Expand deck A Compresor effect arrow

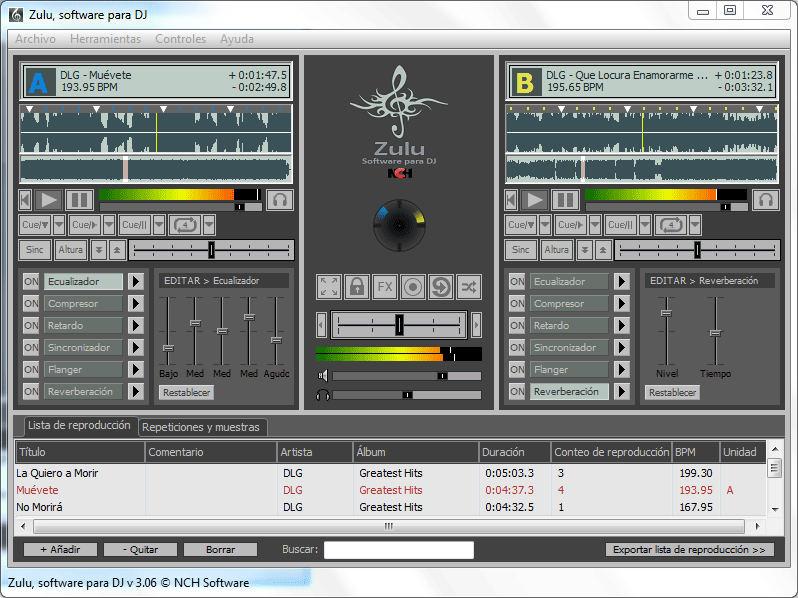tap(135, 303)
